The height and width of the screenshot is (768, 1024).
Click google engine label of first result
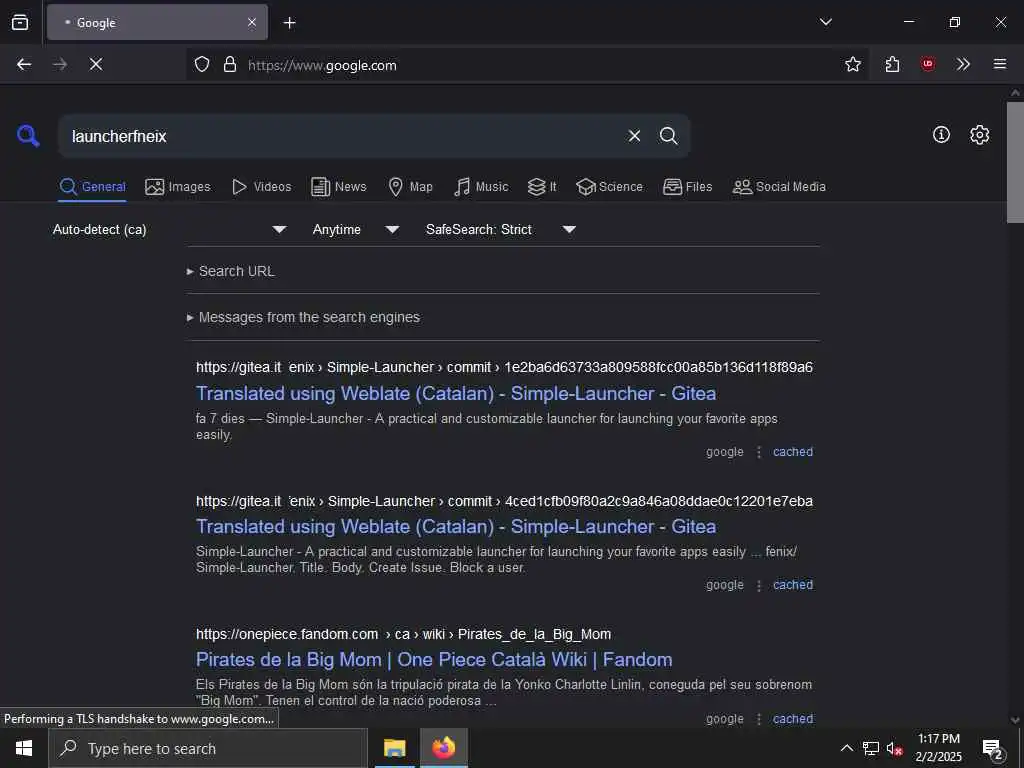pos(725,452)
